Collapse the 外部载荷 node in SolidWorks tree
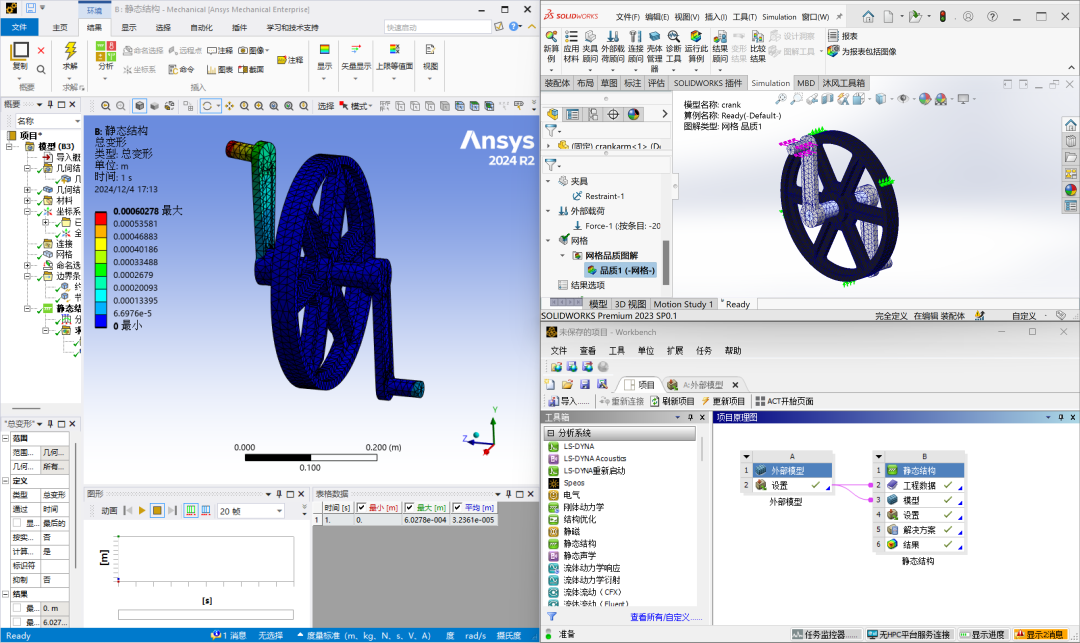 pyautogui.click(x=548, y=211)
